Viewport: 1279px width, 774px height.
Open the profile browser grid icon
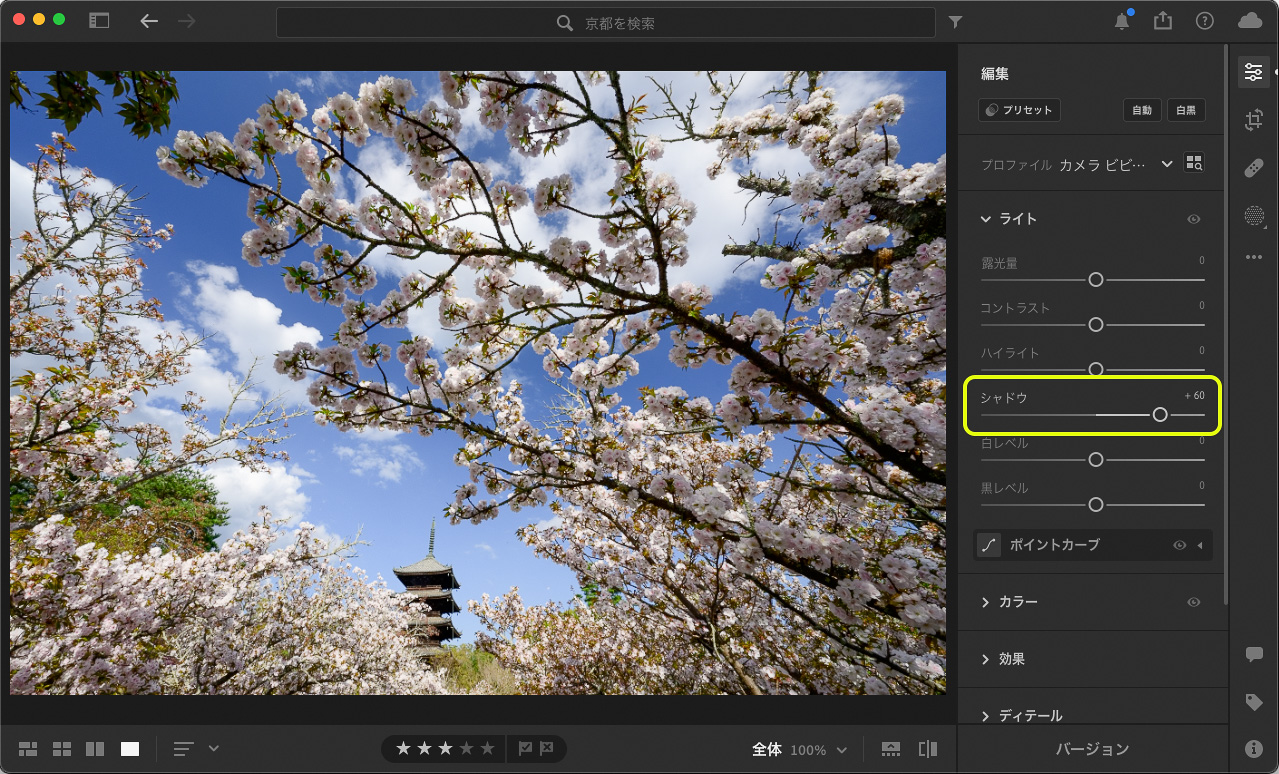pyautogui.click(x=1194, y=163)
